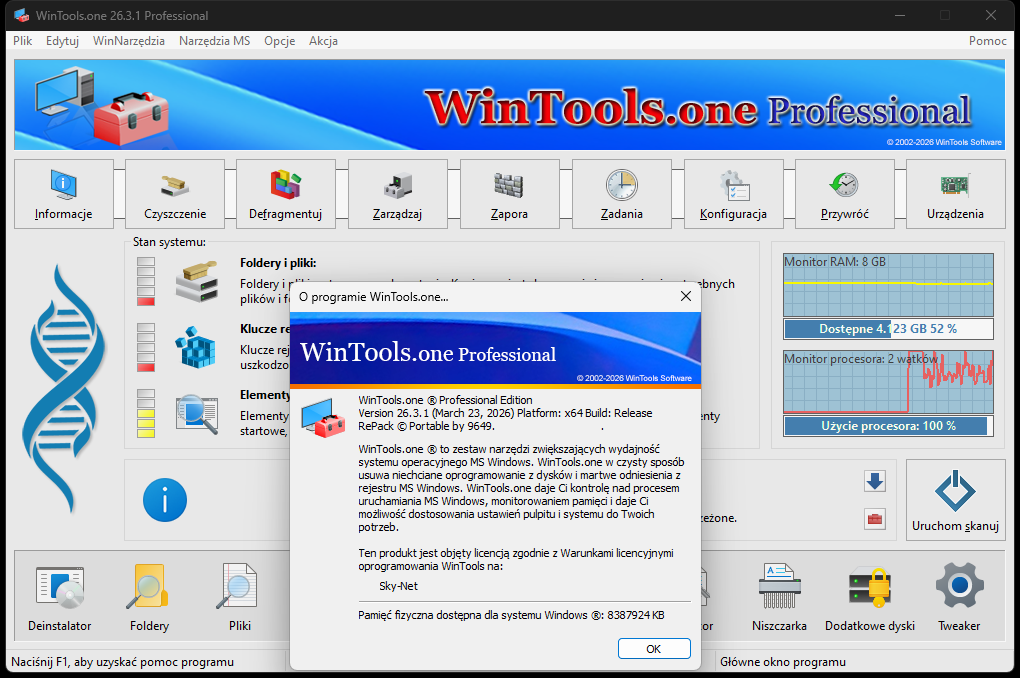This screenshot has height=678, width=1020.
Task: Click the app icon in title bar
Action: point(21,15)
